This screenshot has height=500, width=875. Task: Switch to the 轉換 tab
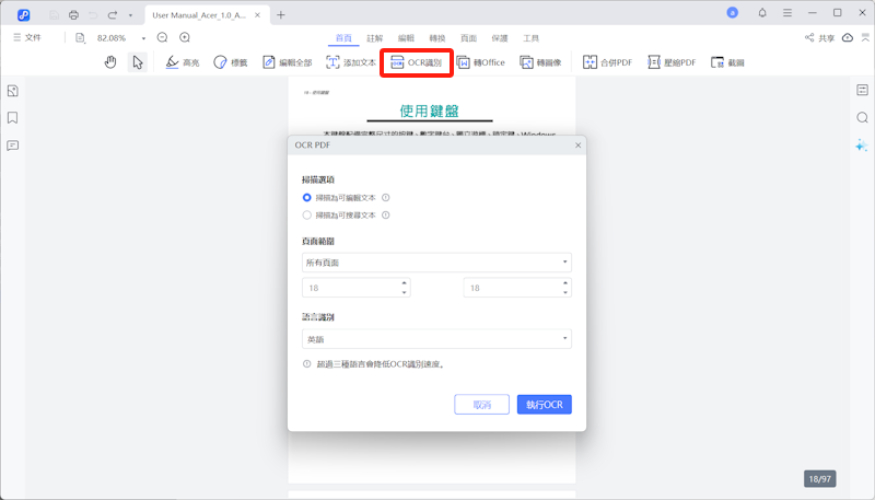438,38
